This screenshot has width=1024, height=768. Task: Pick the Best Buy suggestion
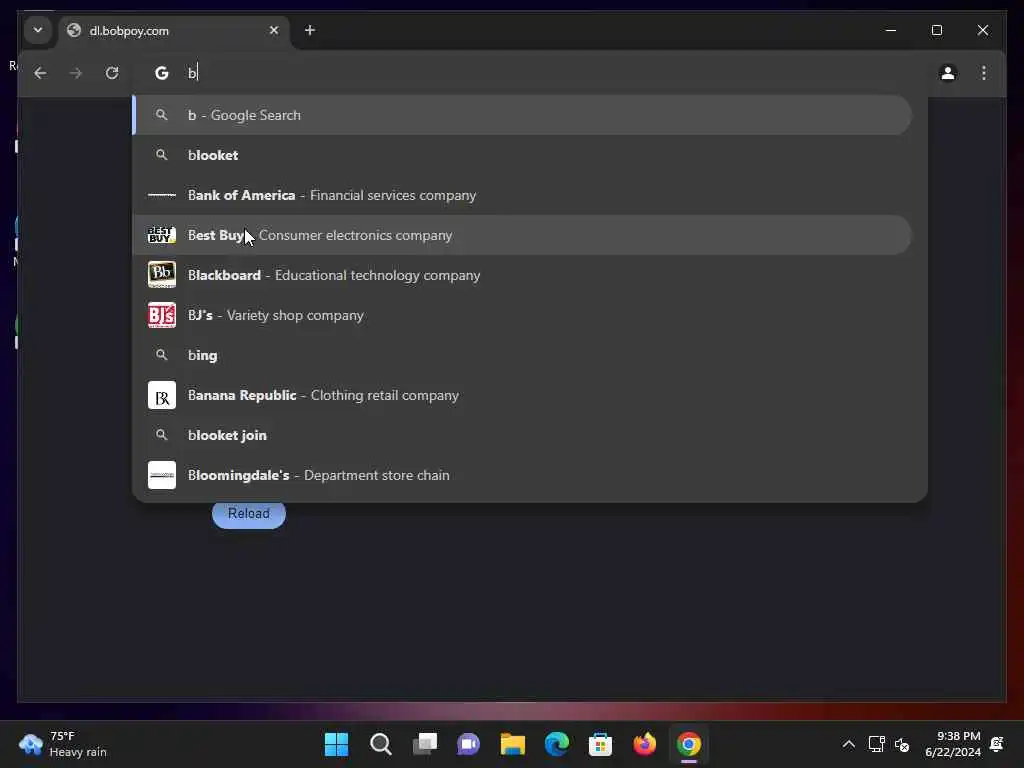click(522, 235)
